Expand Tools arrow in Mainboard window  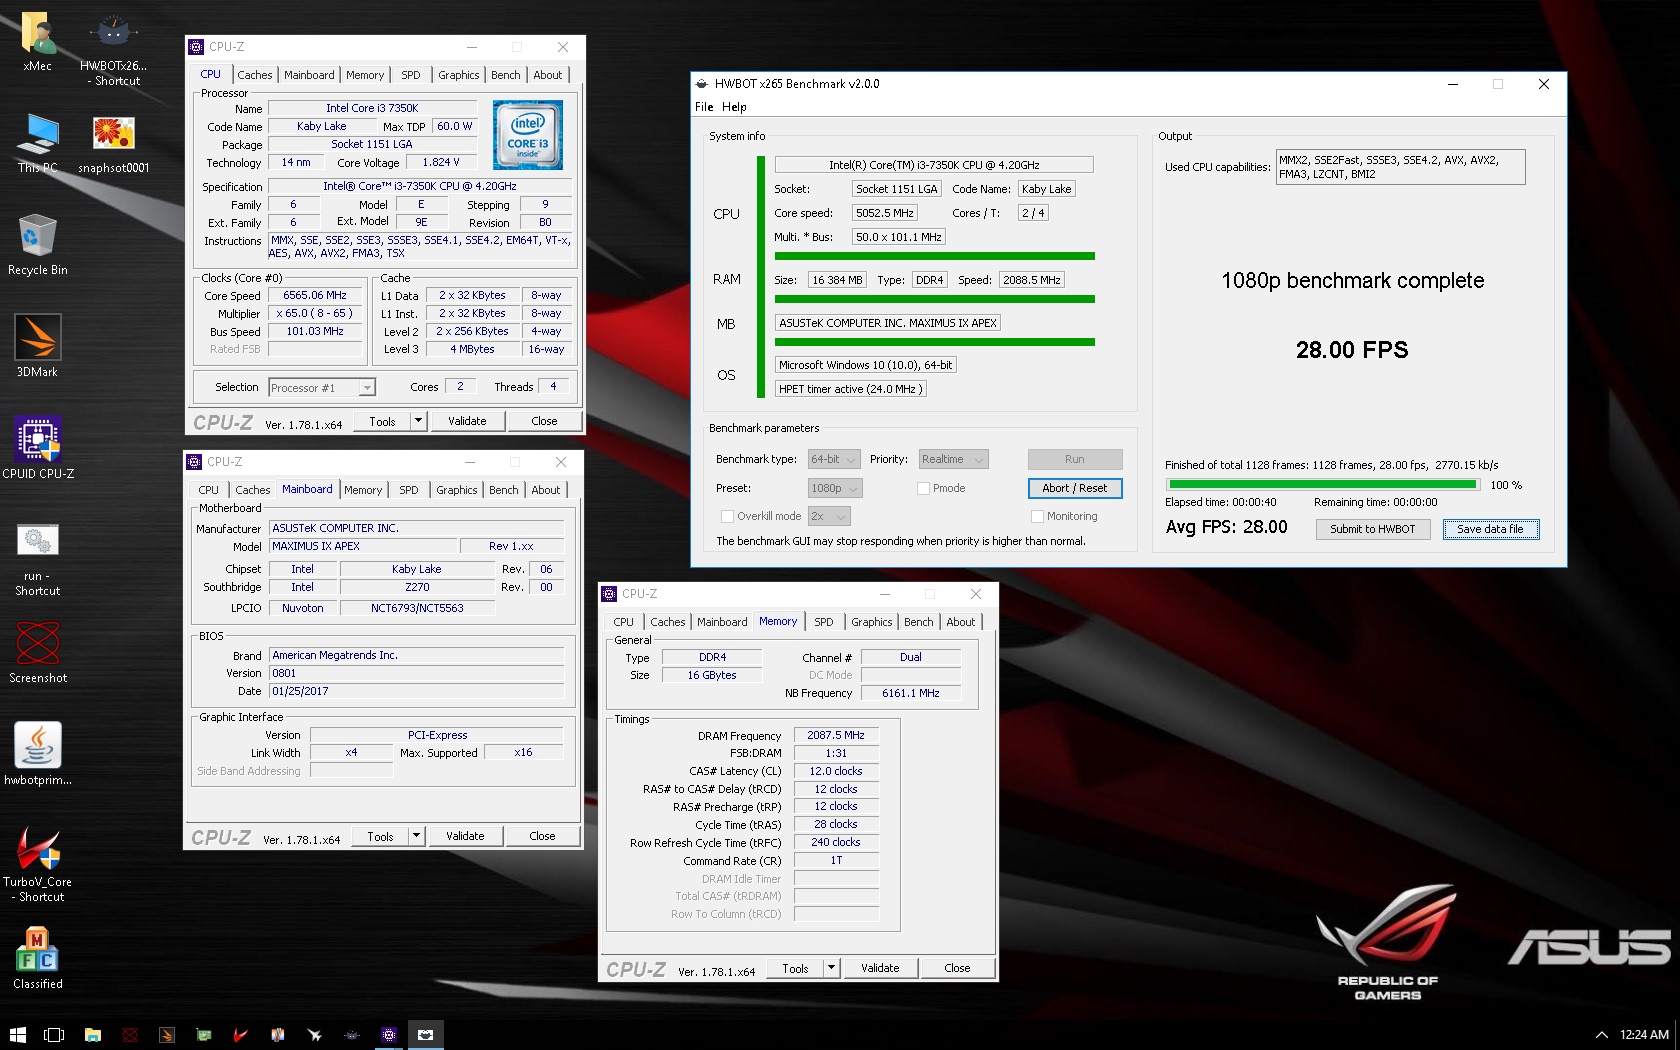tap(417, 836)
